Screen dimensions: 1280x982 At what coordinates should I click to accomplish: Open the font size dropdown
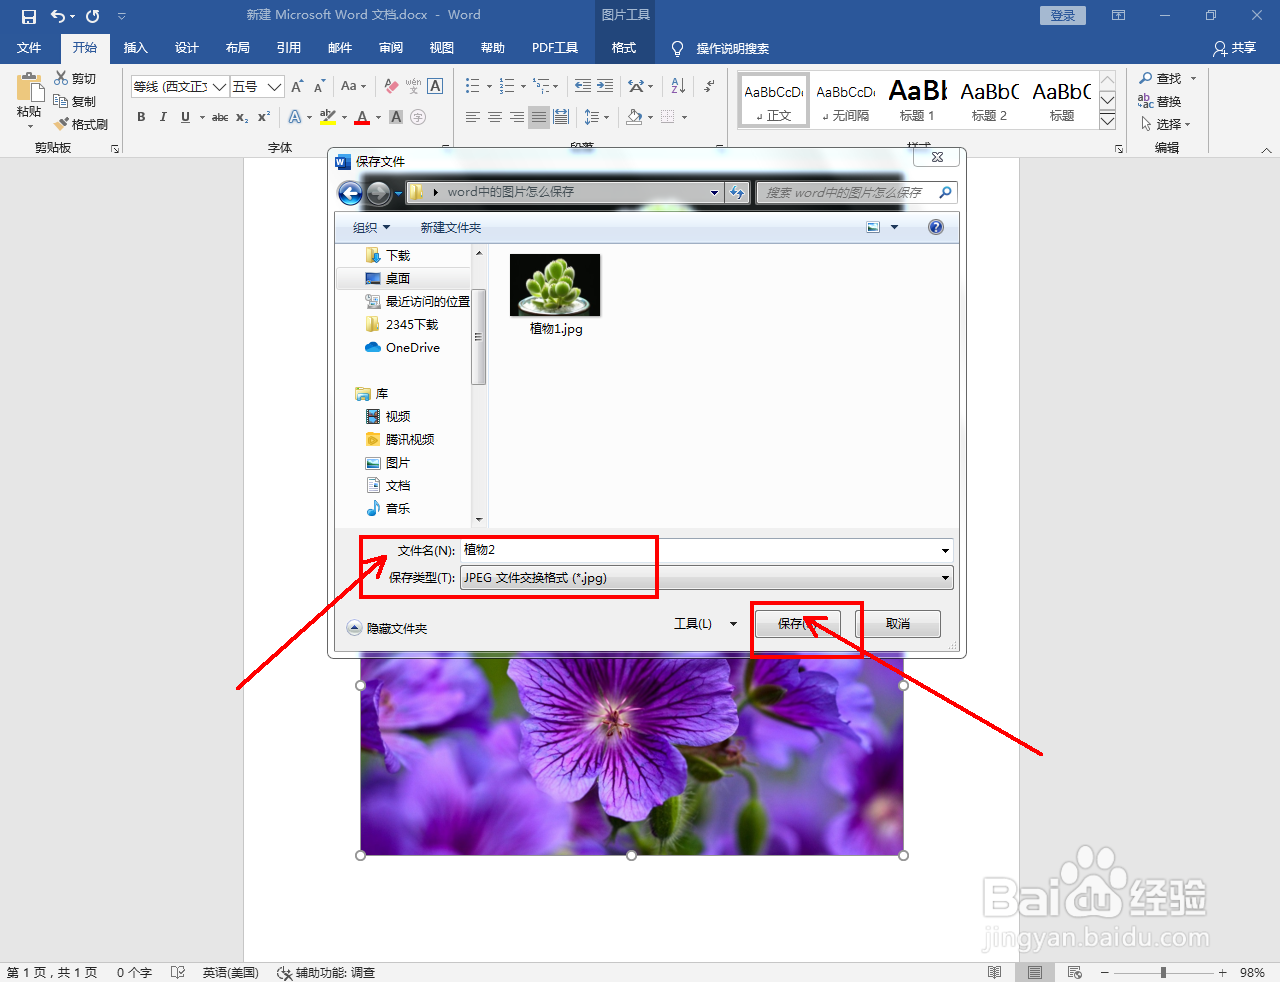click(274, 87)
